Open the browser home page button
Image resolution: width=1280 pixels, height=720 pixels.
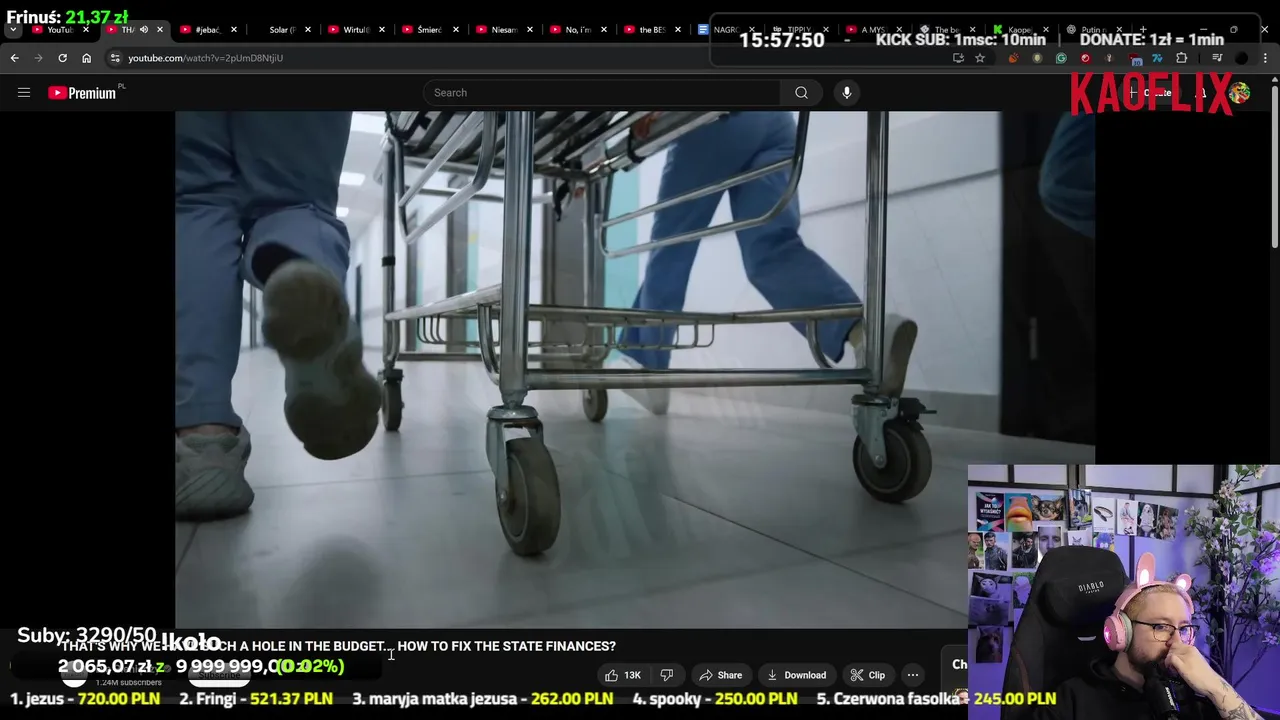[87, 58]
